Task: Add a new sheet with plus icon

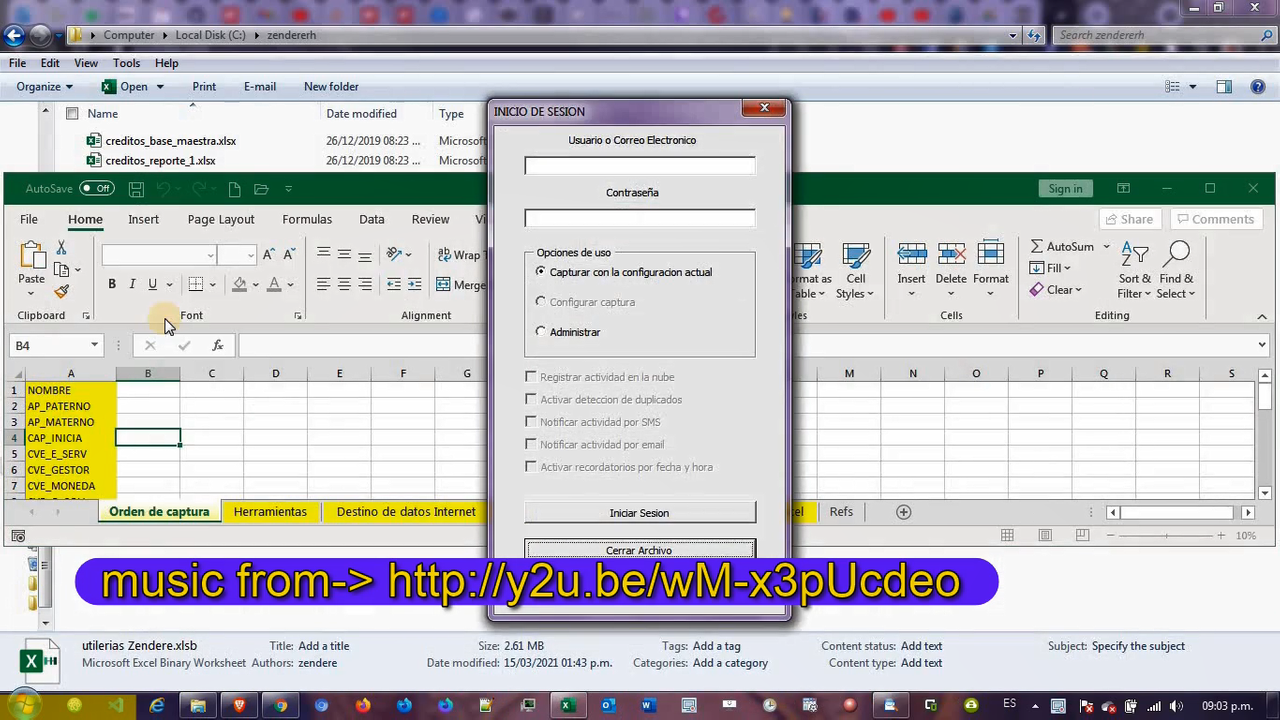Action: pos(903,512)
